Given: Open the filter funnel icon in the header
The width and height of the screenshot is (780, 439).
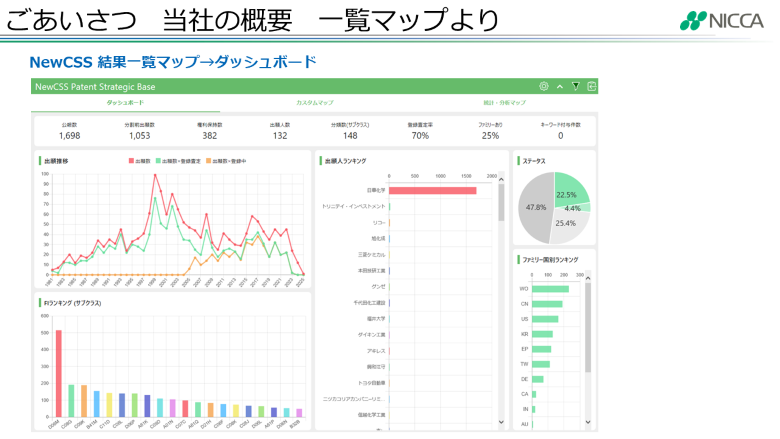Looking at the screenshot, I should pyautogui.click(x=576, y=86).
